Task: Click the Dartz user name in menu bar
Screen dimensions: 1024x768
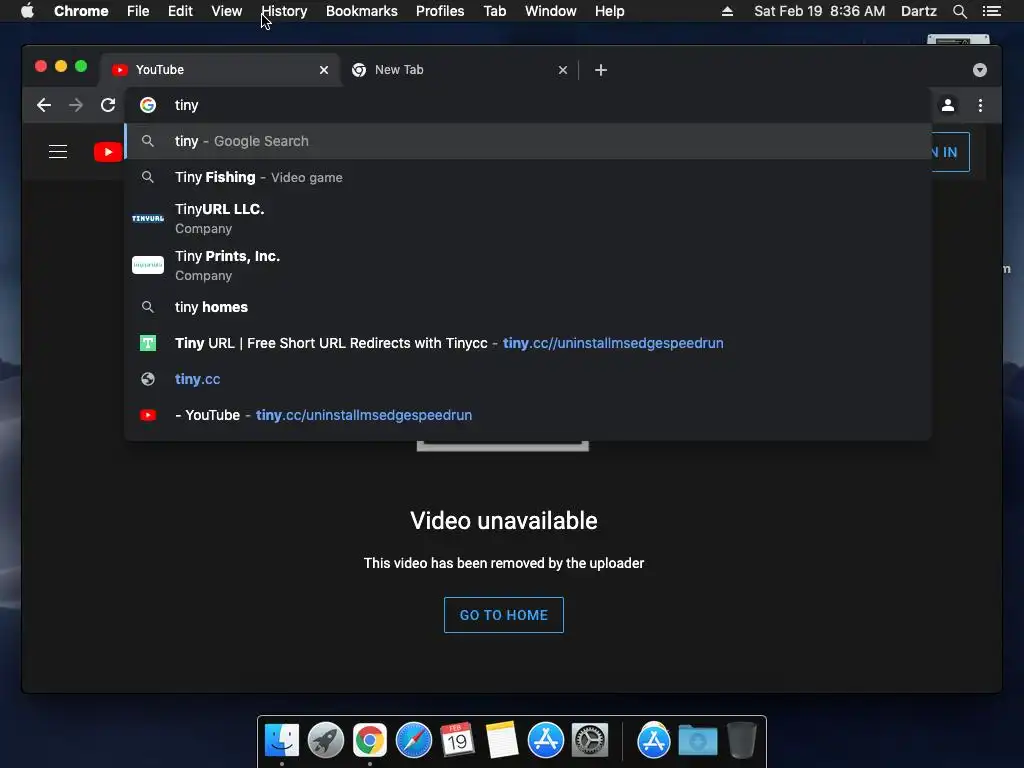Action: 918,11
